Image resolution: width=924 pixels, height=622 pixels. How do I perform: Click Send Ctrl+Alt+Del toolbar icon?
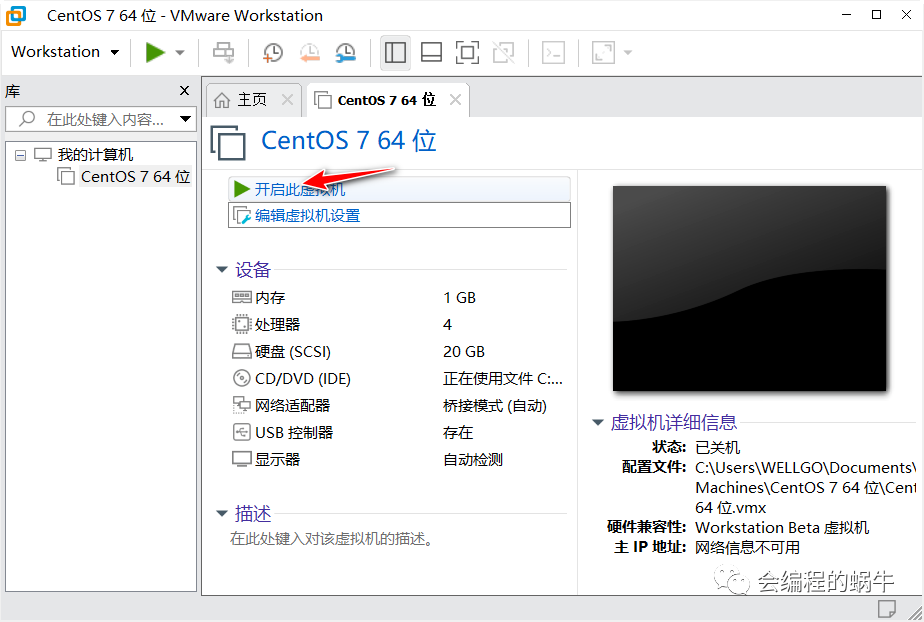(x=223, y=52)
